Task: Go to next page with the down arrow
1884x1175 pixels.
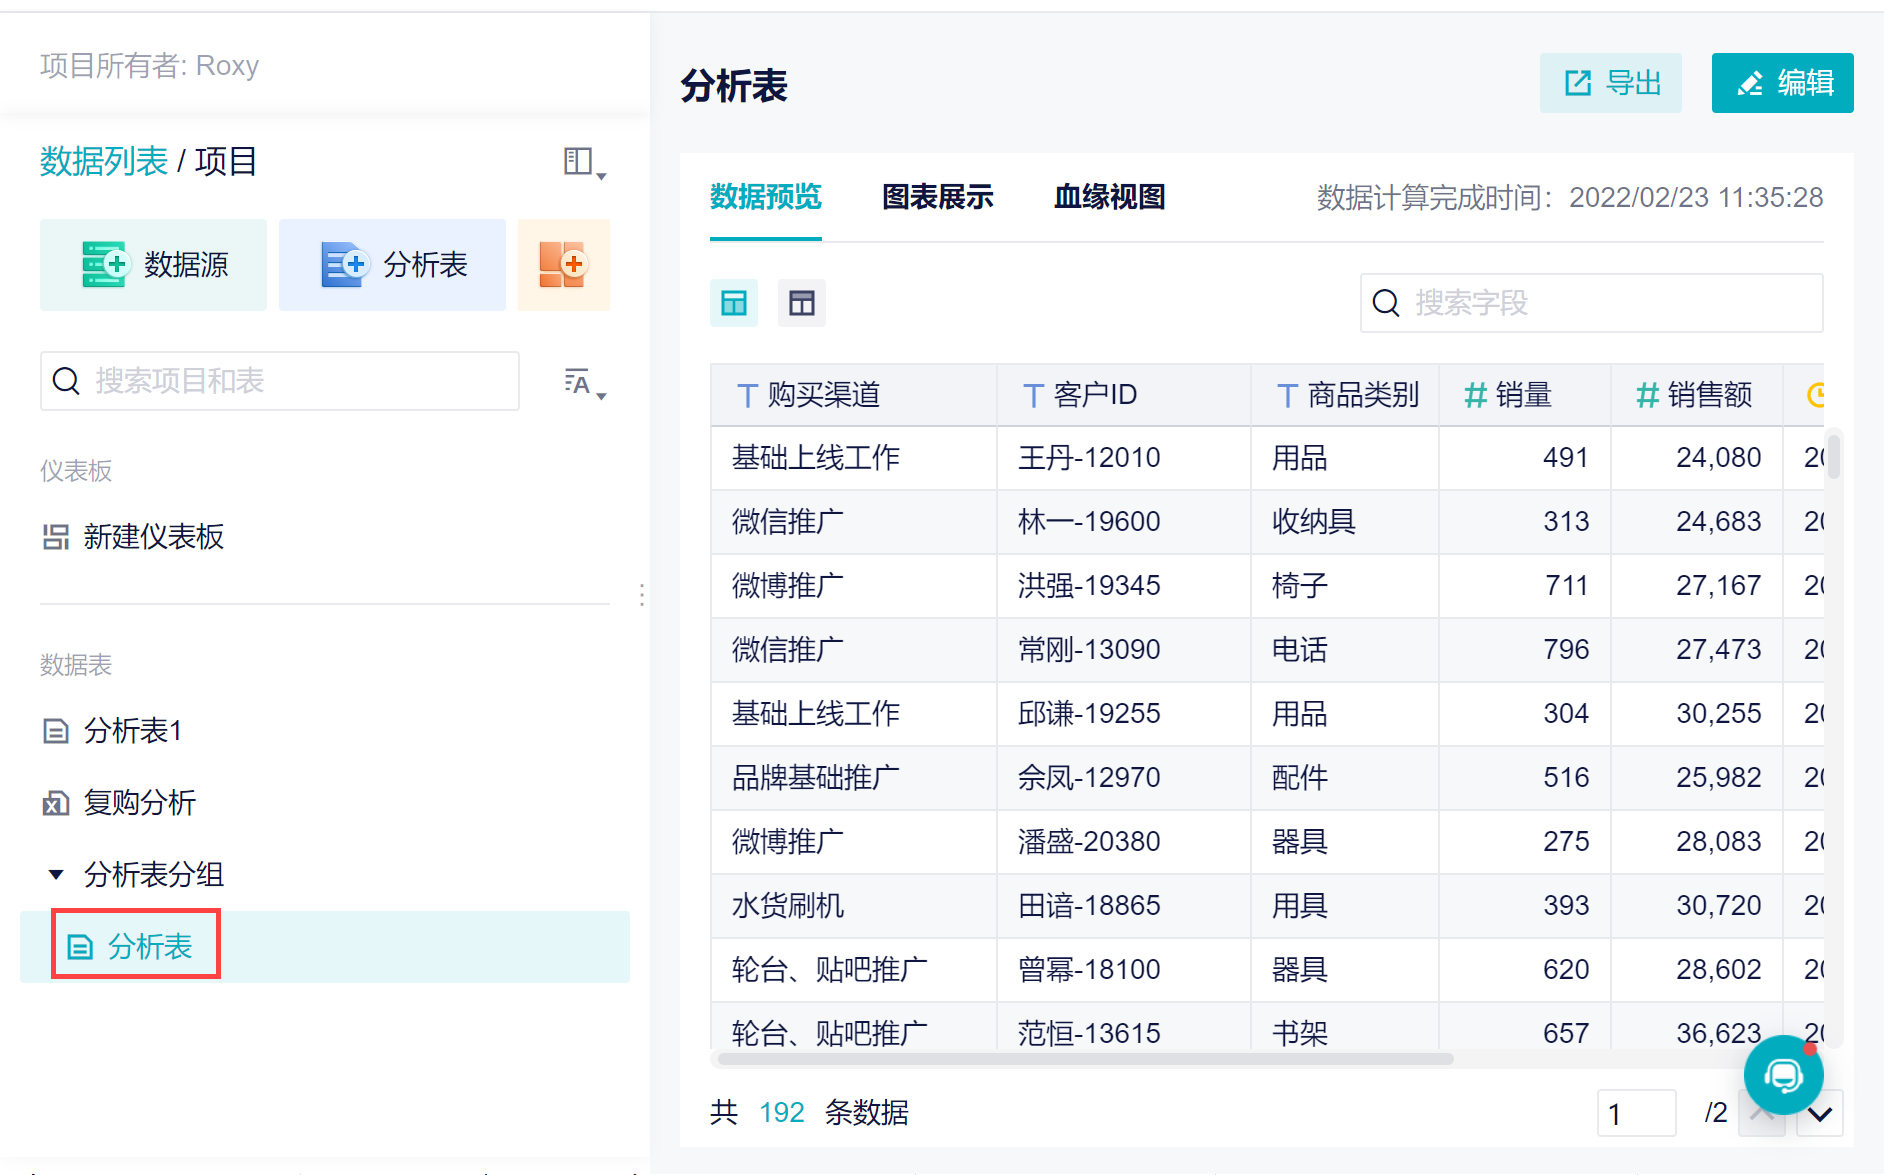Action: tap(1819, 1114)
